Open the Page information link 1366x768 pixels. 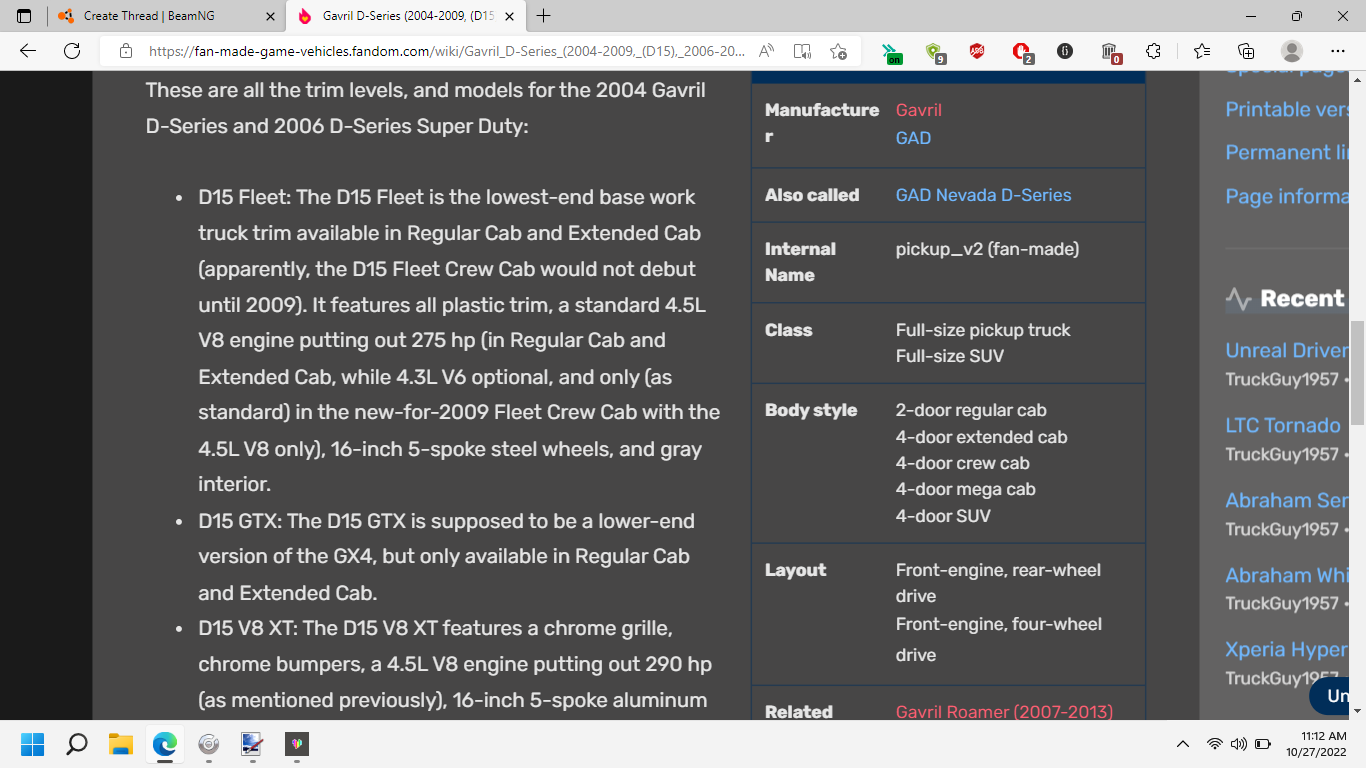click(1287, 196)
